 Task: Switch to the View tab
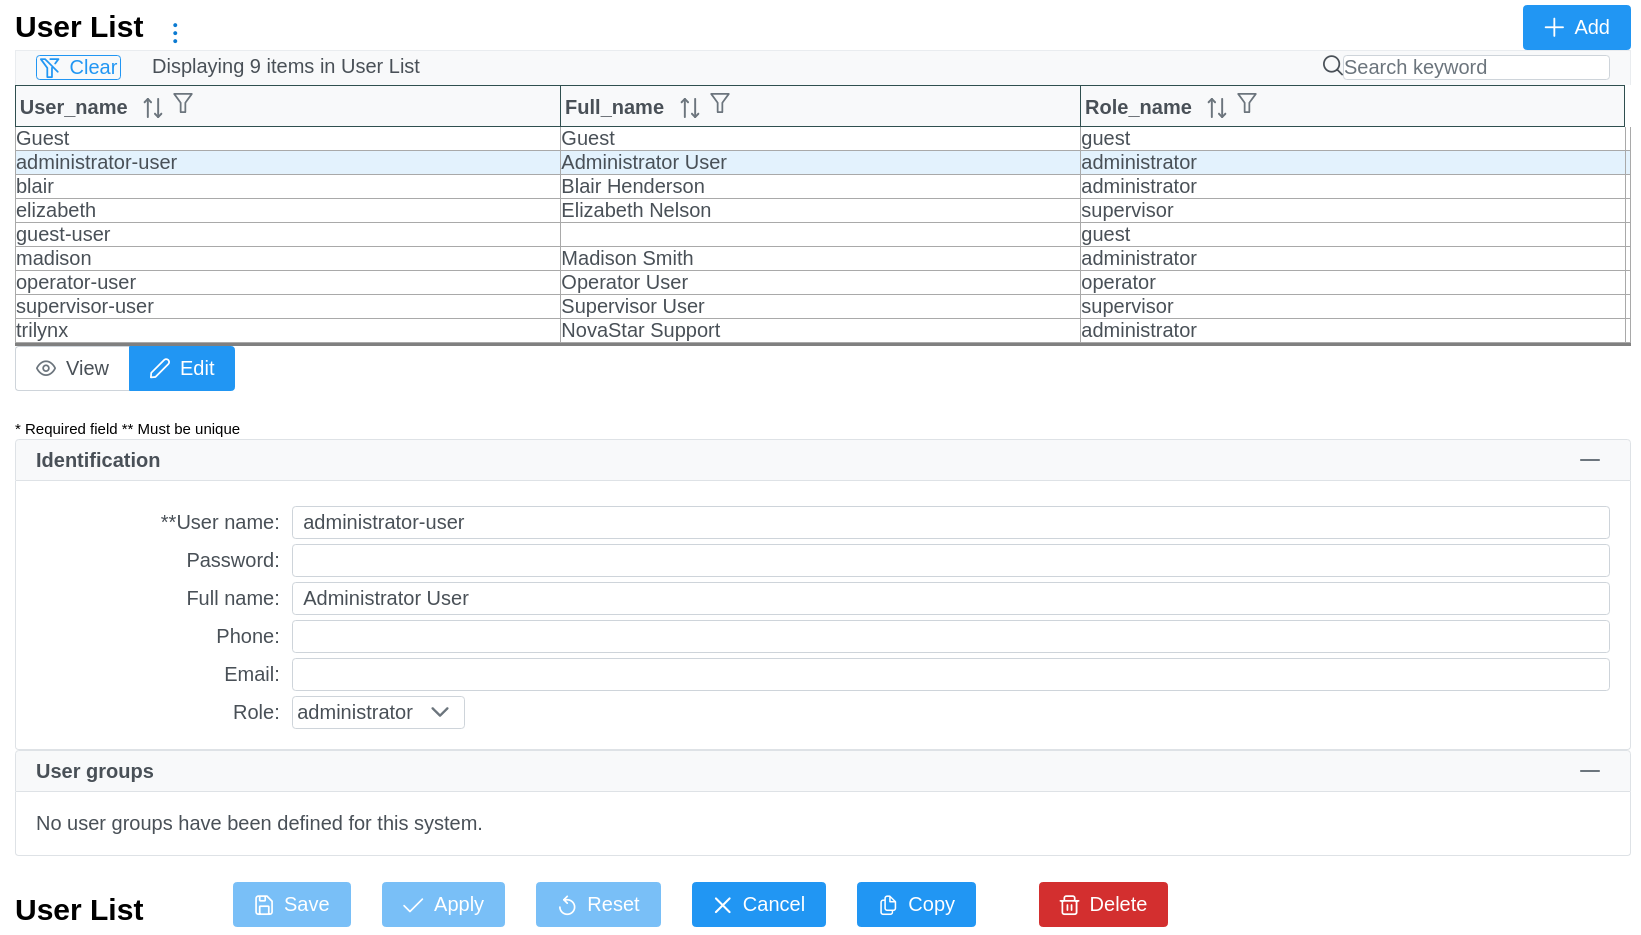tap(72, 368)
